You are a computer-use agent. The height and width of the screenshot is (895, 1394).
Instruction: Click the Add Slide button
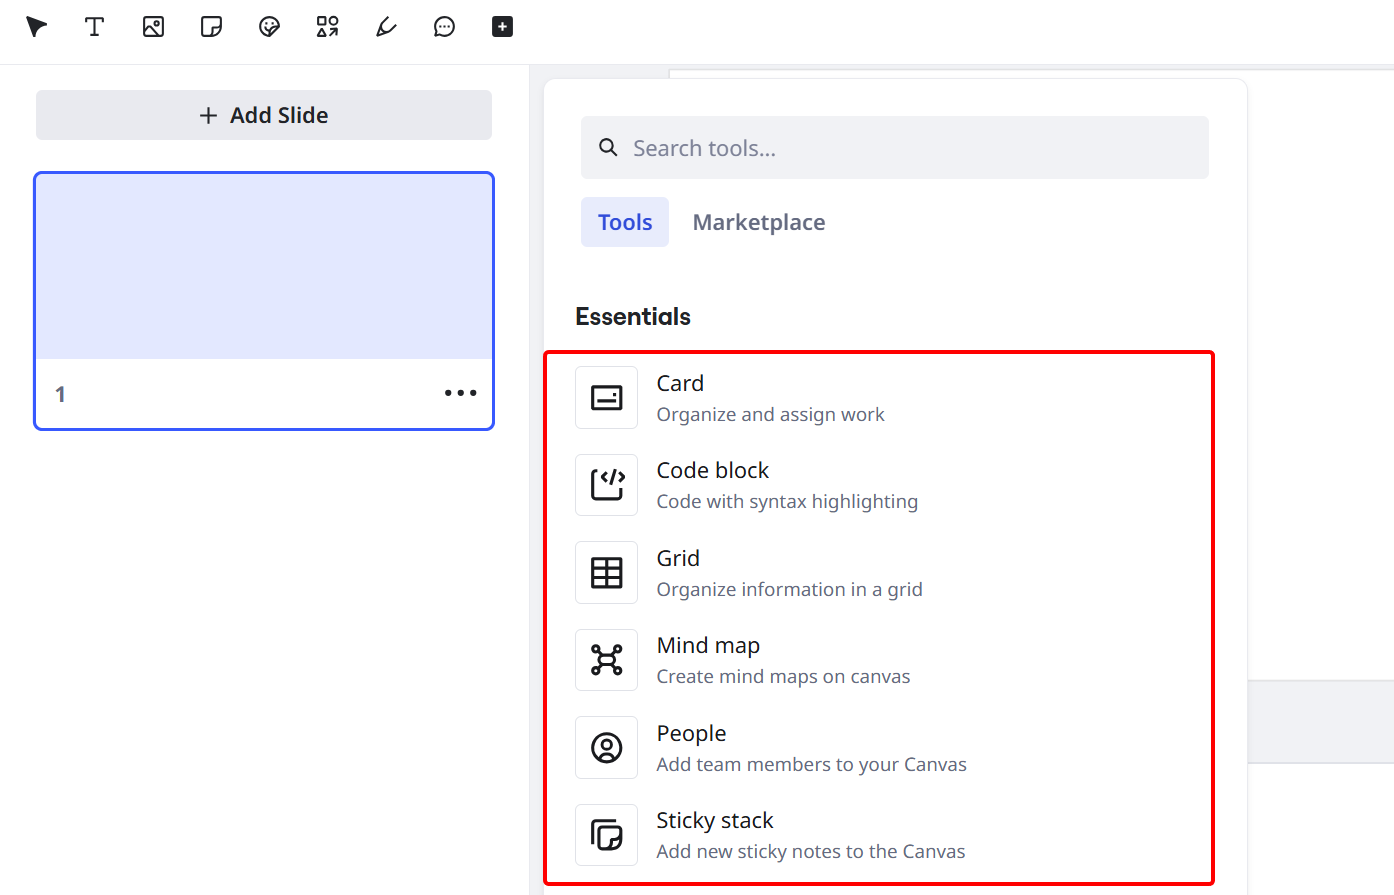(263, 114)
